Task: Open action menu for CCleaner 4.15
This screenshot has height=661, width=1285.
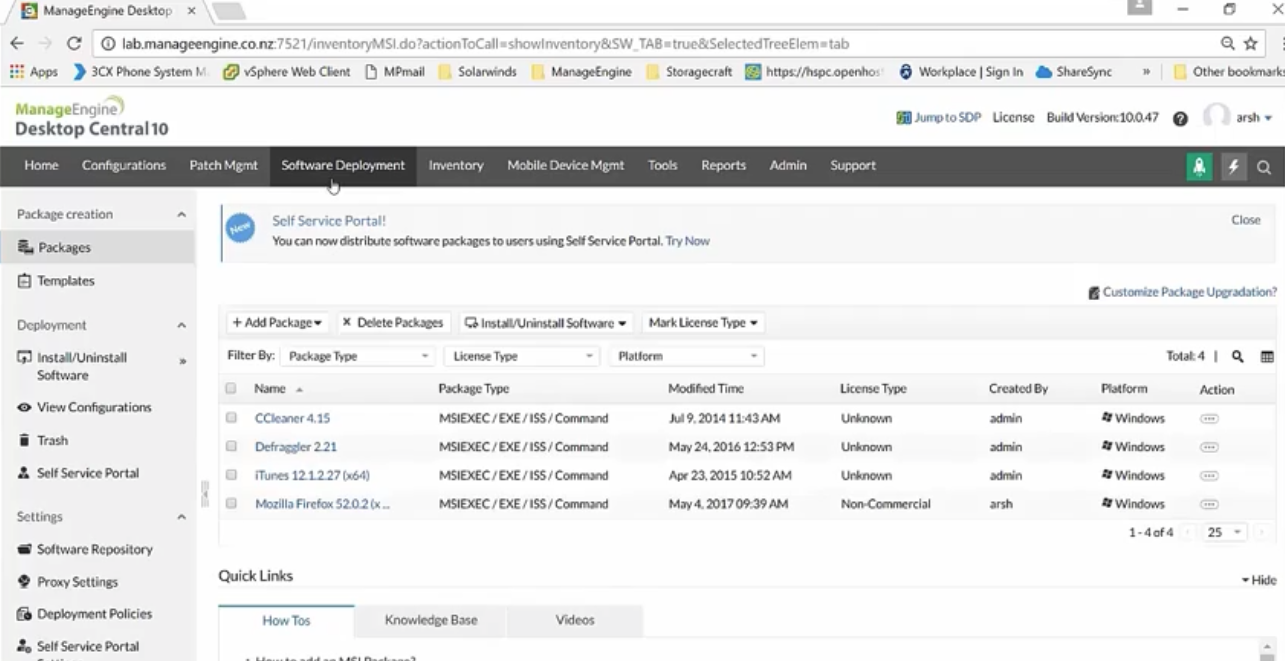Action: click(1209, 419)
